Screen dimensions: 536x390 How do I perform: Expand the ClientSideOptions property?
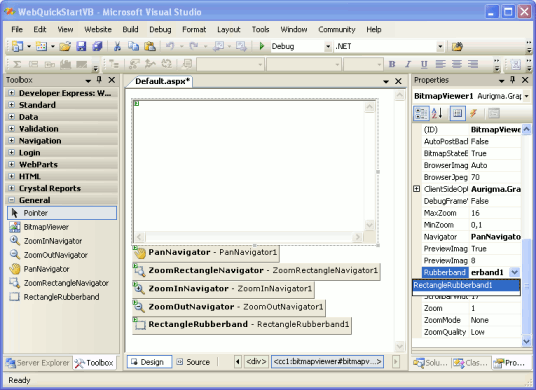pyautogui.click(x=416, y=189)
